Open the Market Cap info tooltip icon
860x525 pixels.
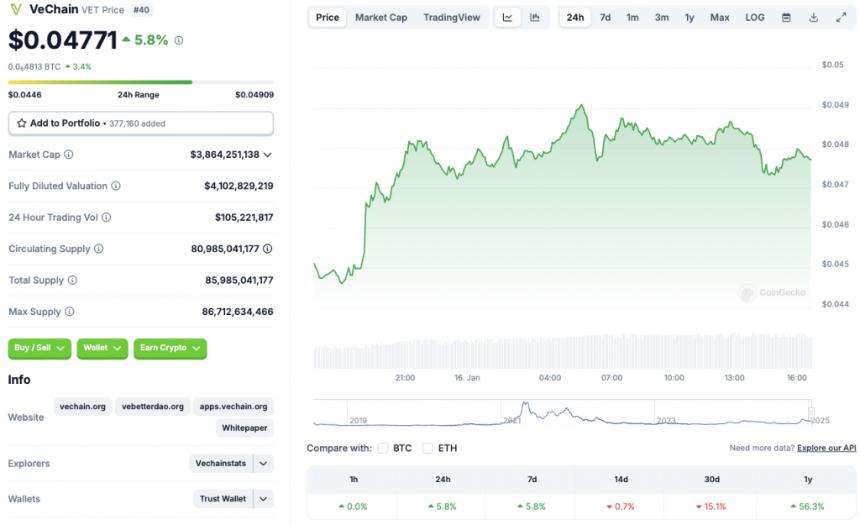(x=69, y=155)
